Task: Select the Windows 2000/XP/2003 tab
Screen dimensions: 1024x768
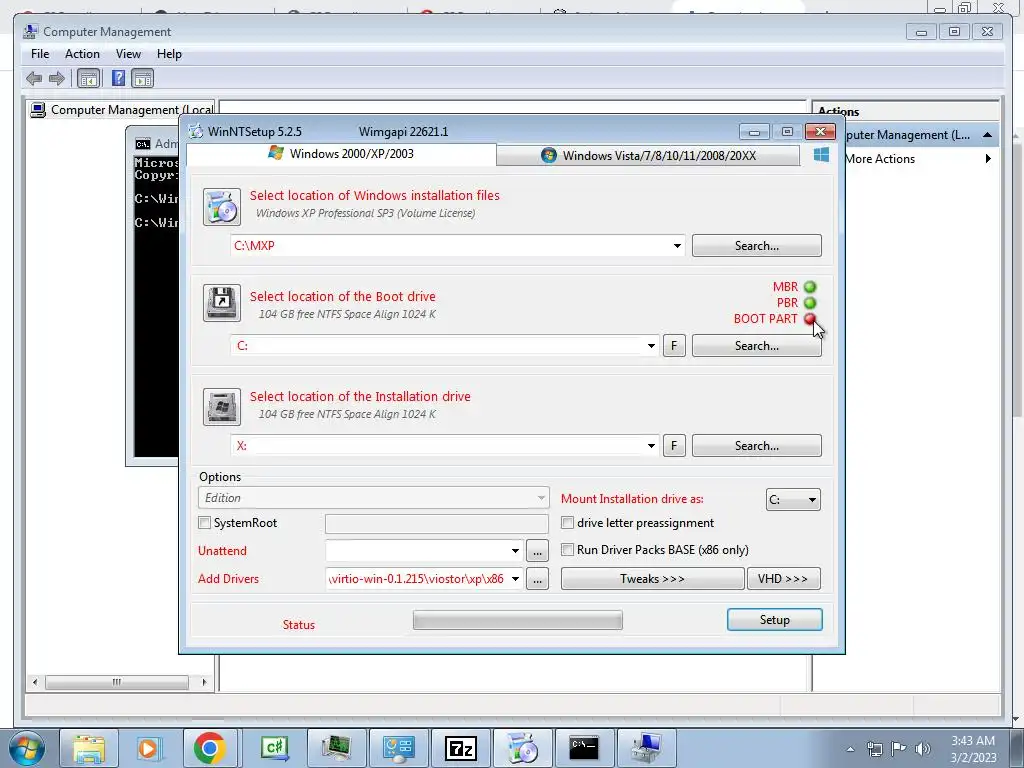Action: click(341, 154)
